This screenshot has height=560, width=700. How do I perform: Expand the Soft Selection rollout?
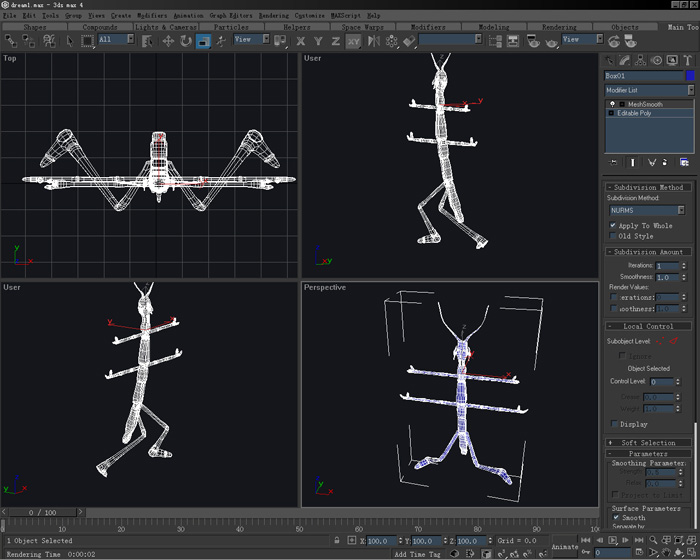click(x=648, y=443)
